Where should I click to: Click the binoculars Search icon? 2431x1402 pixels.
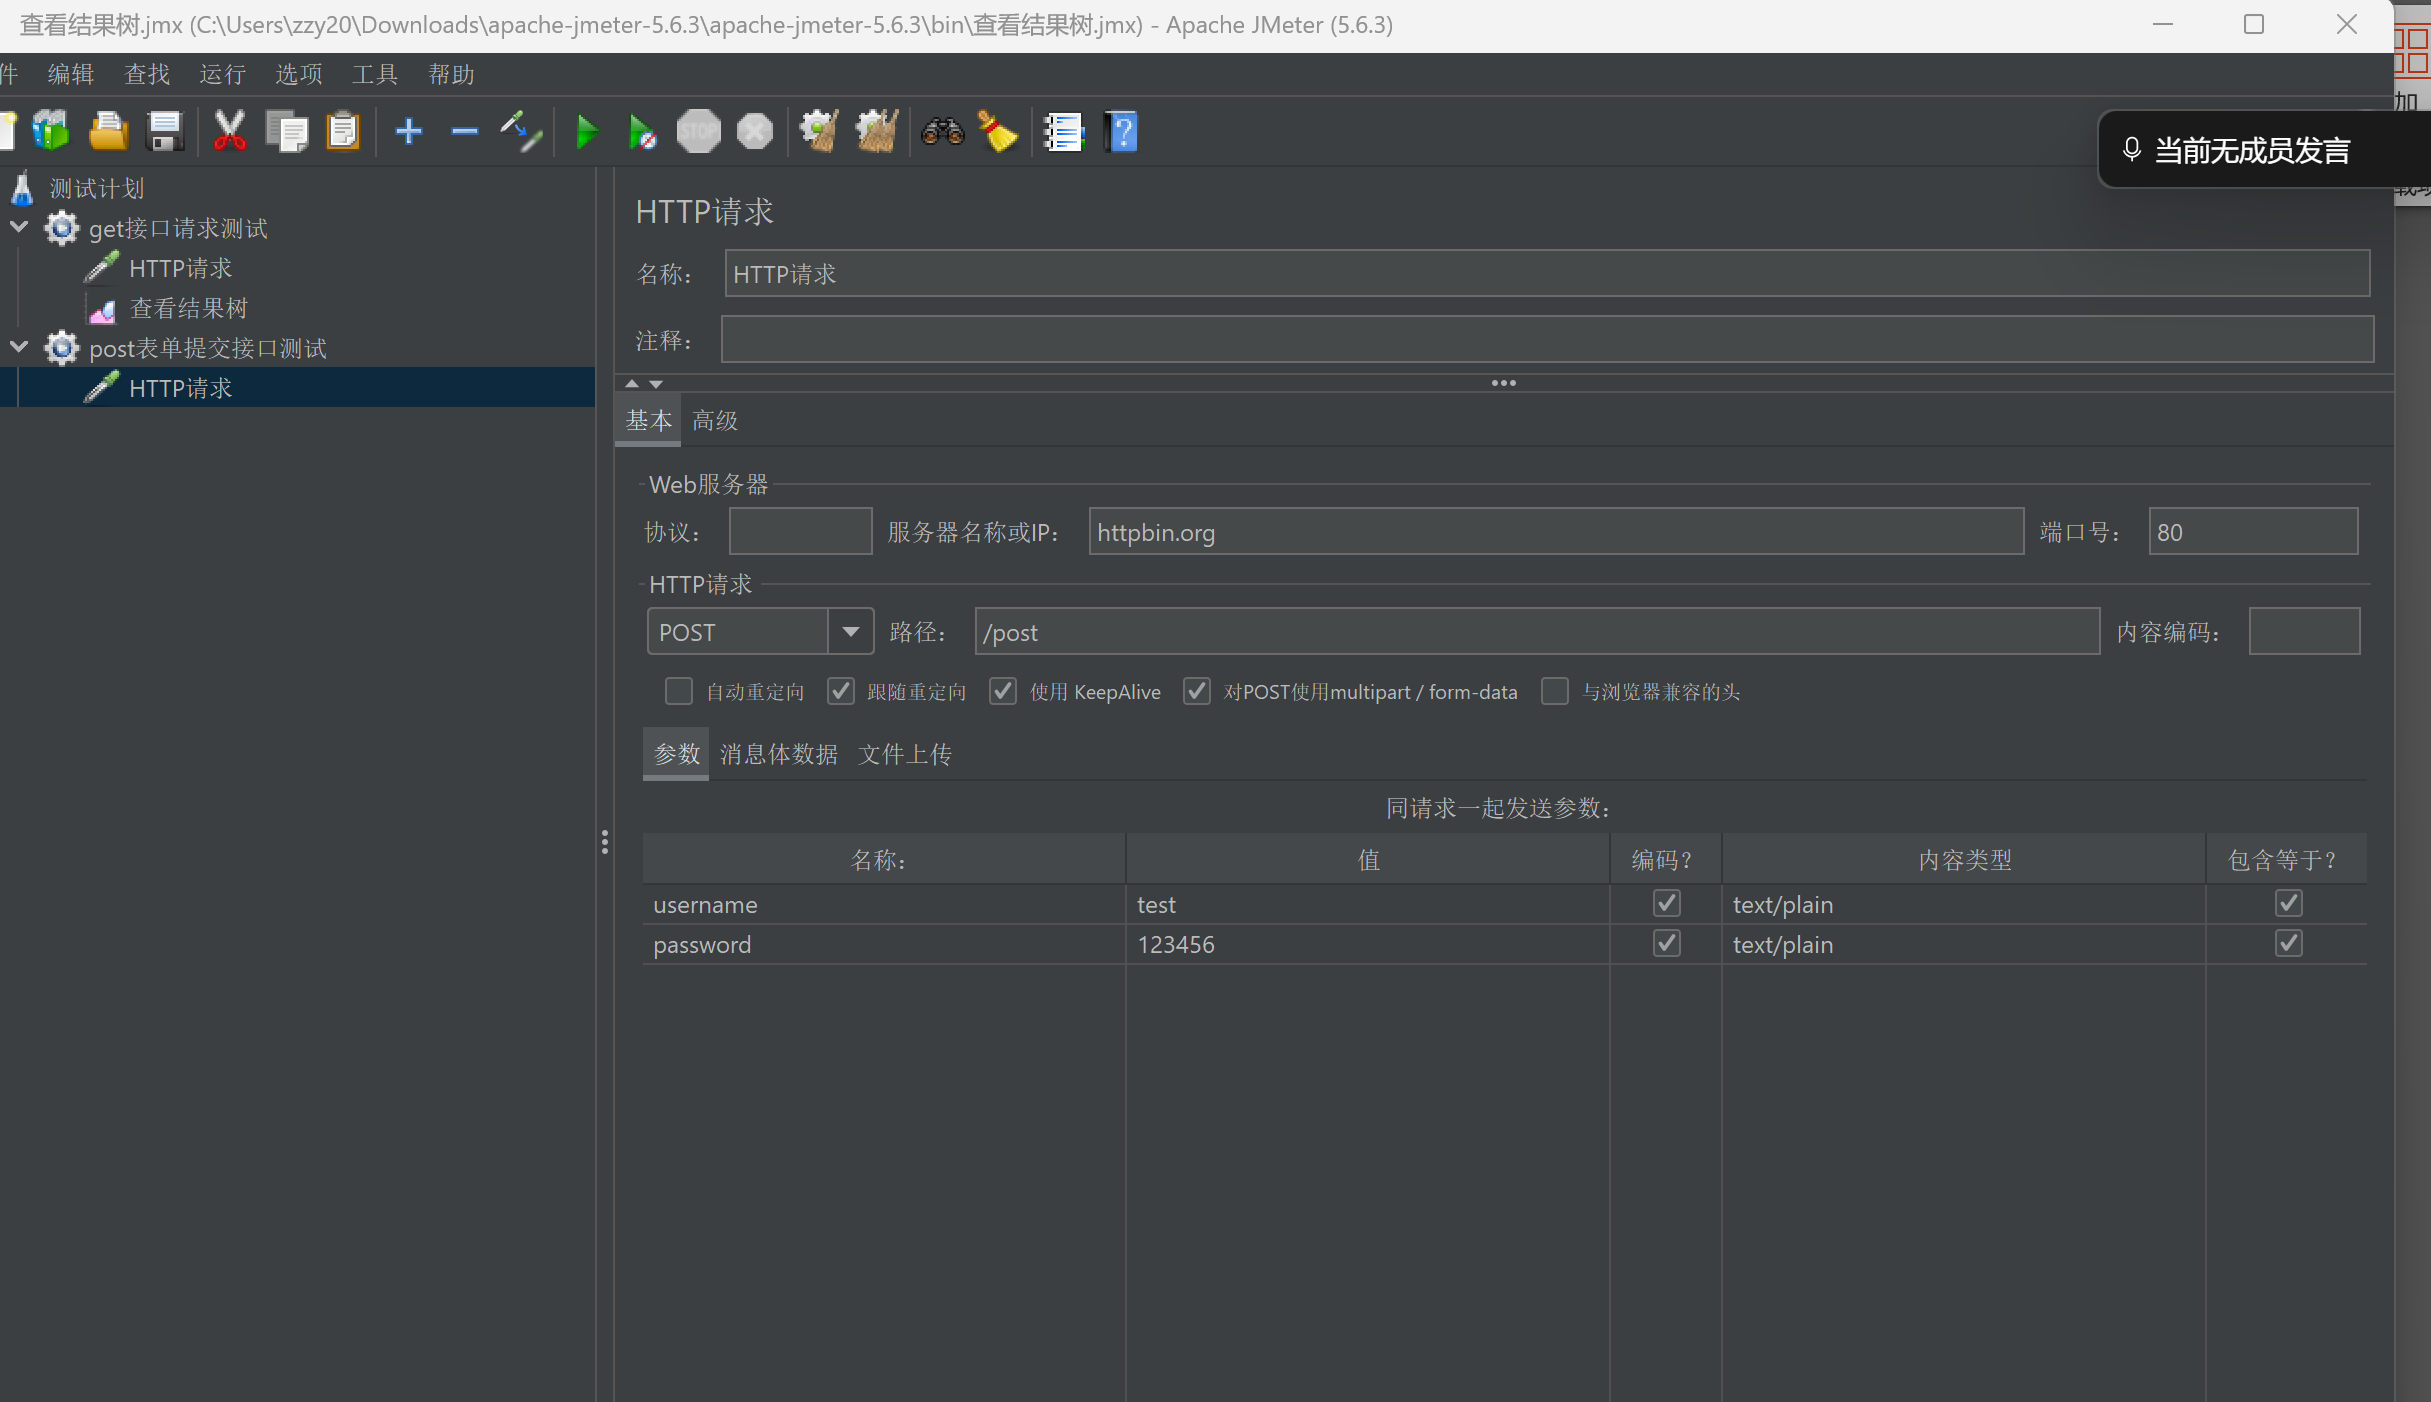(941, 132)
